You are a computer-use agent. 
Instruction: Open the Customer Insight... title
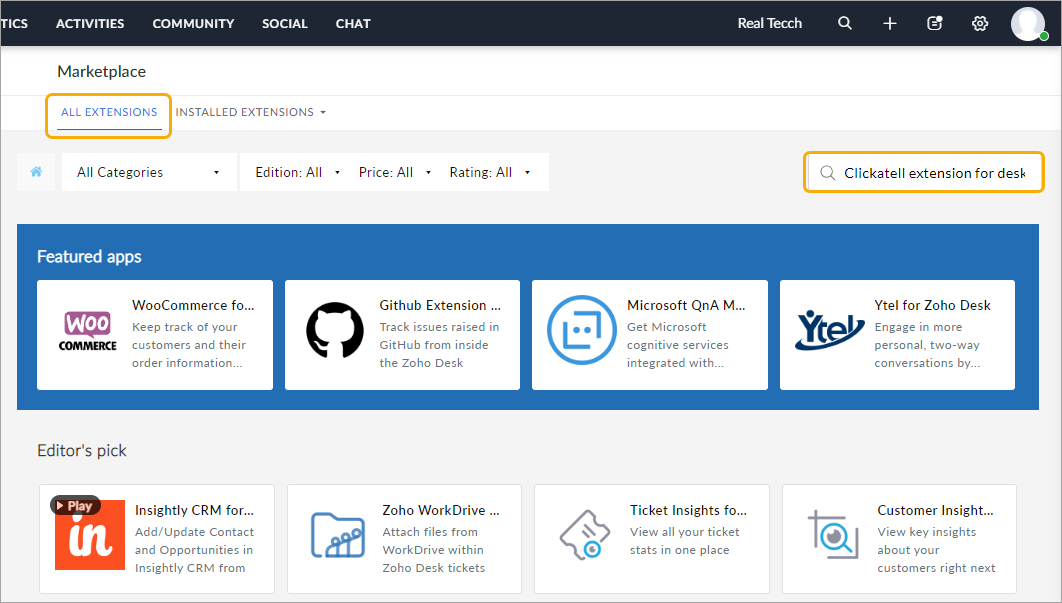pyautogui.click(x=935, y=510)
